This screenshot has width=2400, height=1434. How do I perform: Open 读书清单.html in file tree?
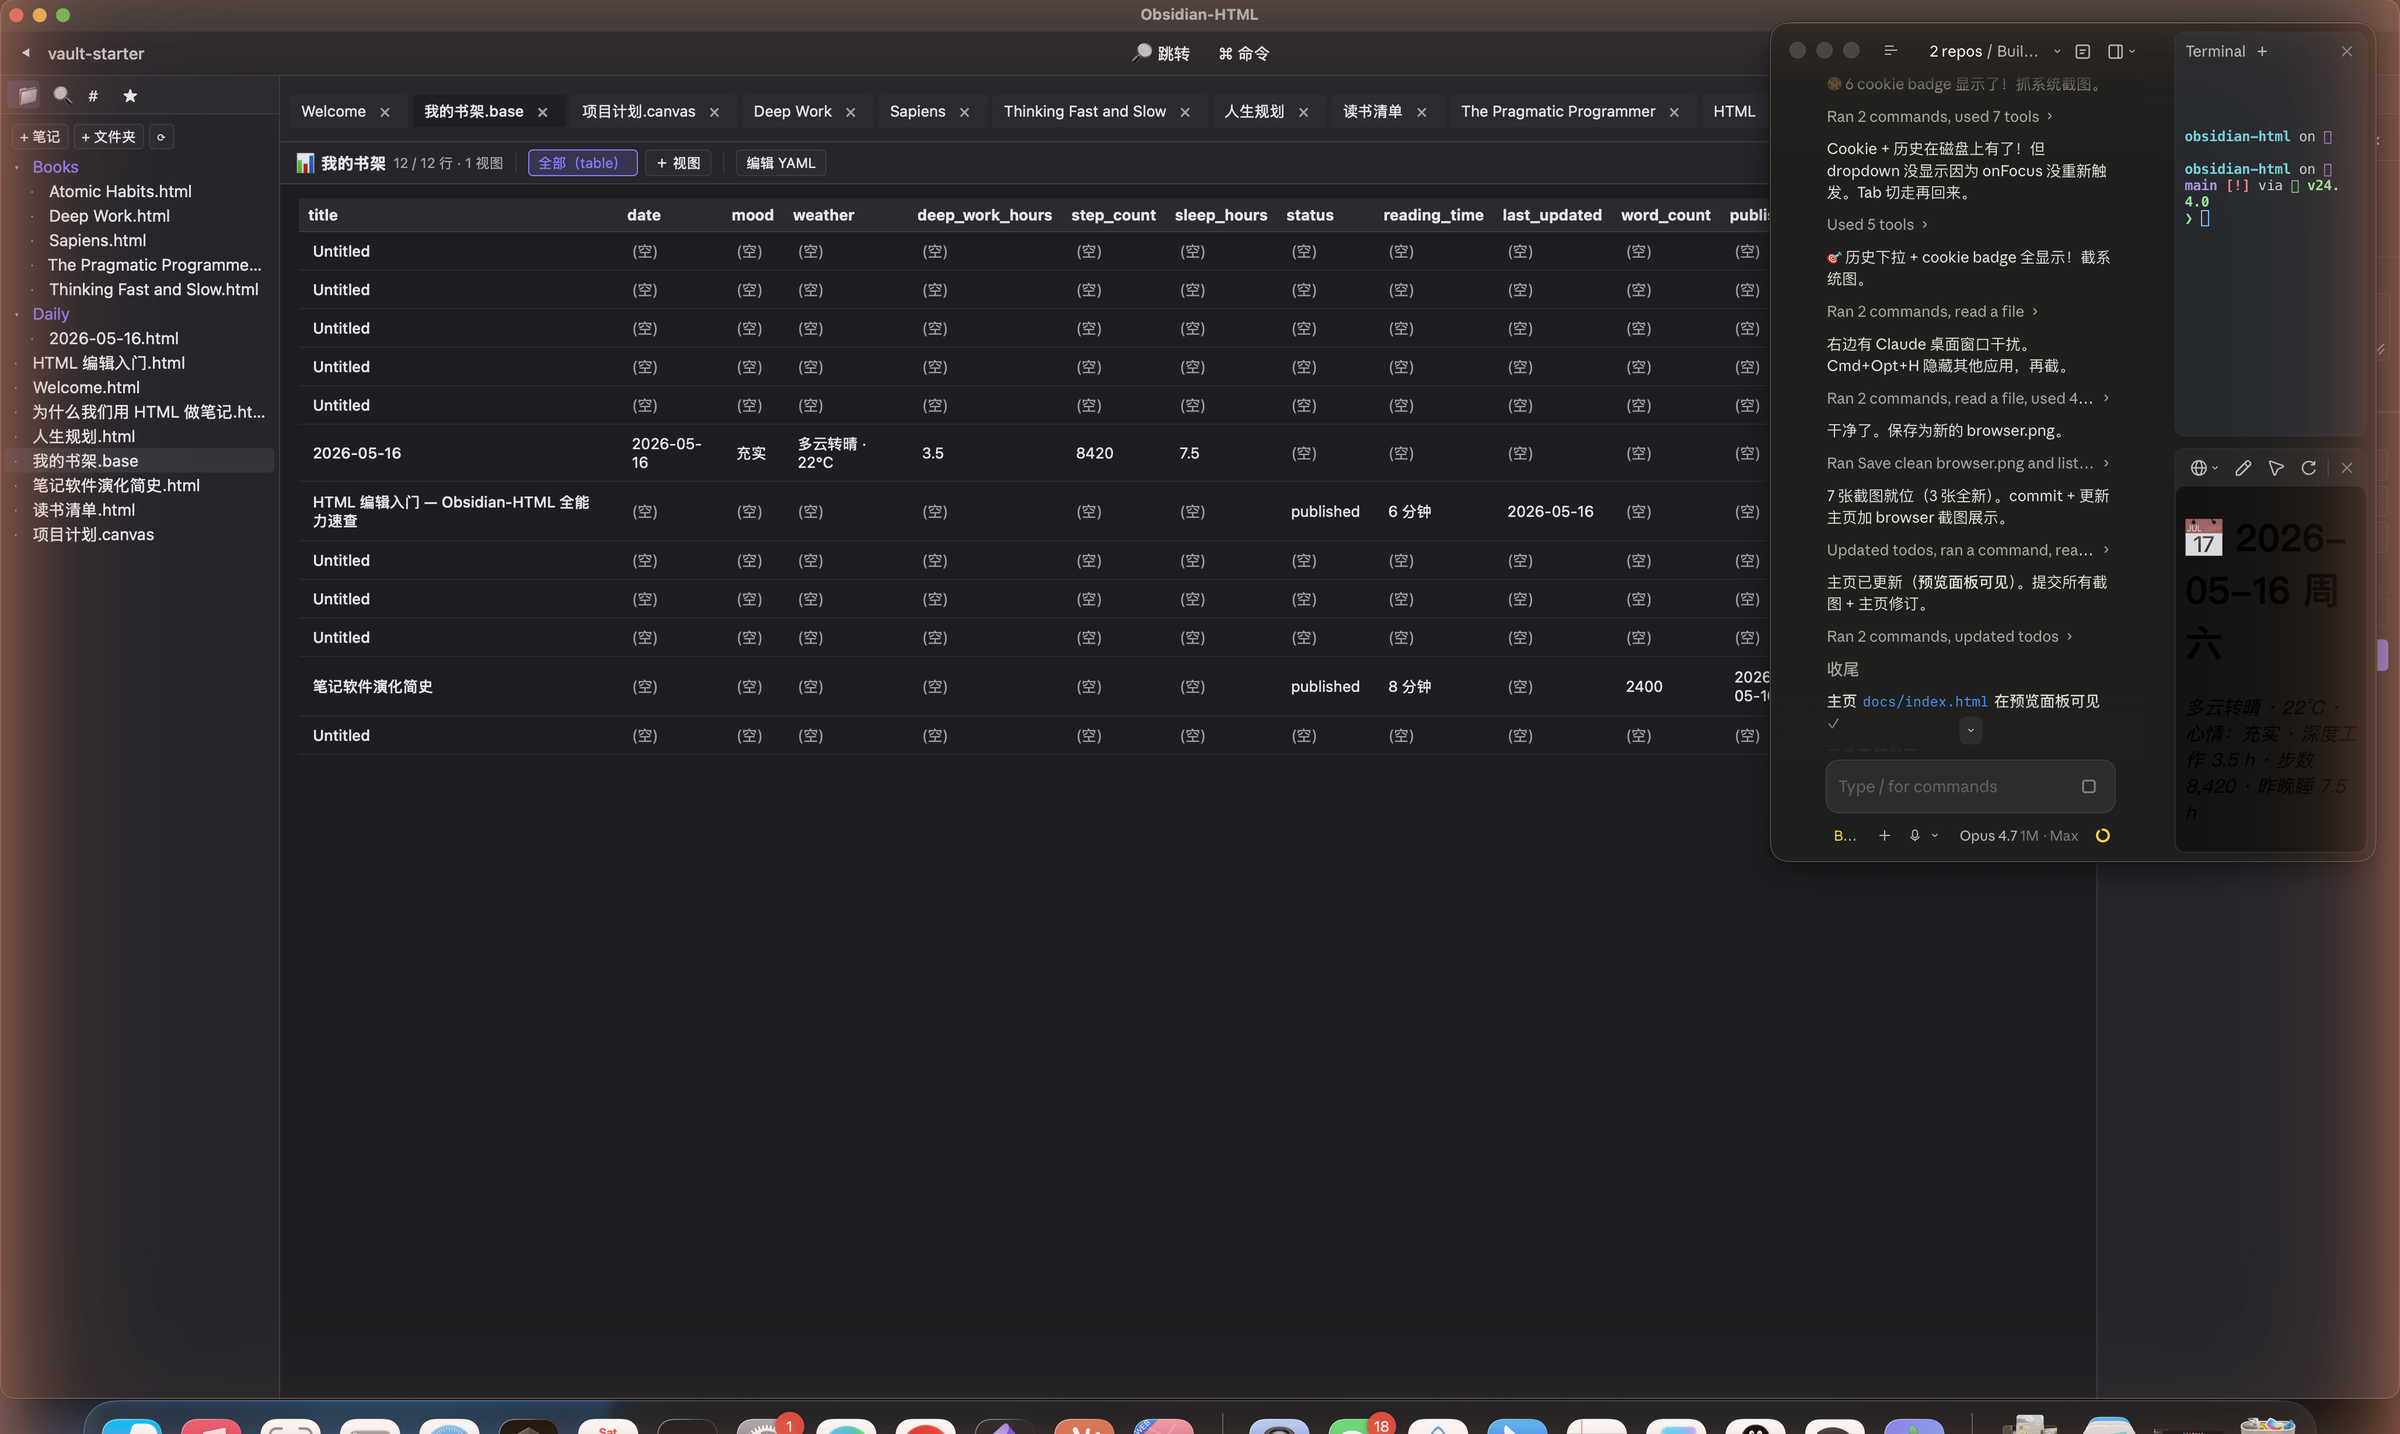(84, 510)
